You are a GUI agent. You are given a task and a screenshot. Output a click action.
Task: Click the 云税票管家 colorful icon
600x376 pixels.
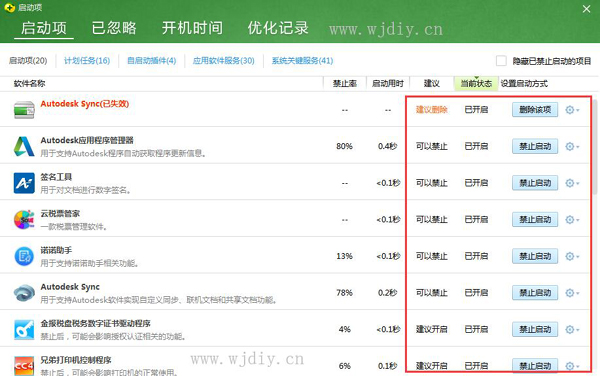coord(24,220)
